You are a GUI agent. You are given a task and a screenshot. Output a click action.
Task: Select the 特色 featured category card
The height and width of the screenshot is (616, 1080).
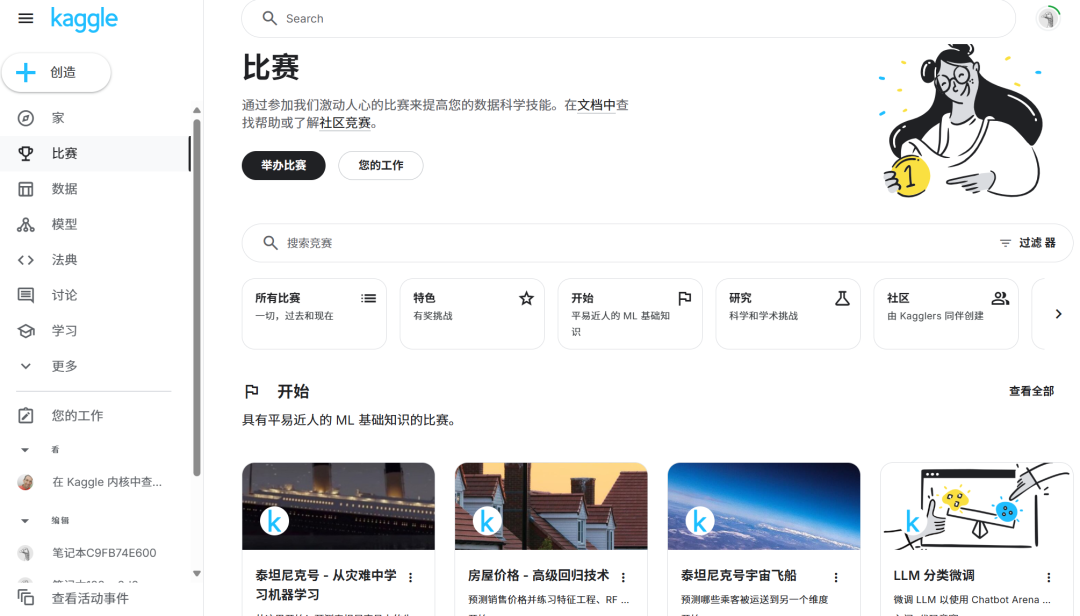pos(472,314)
